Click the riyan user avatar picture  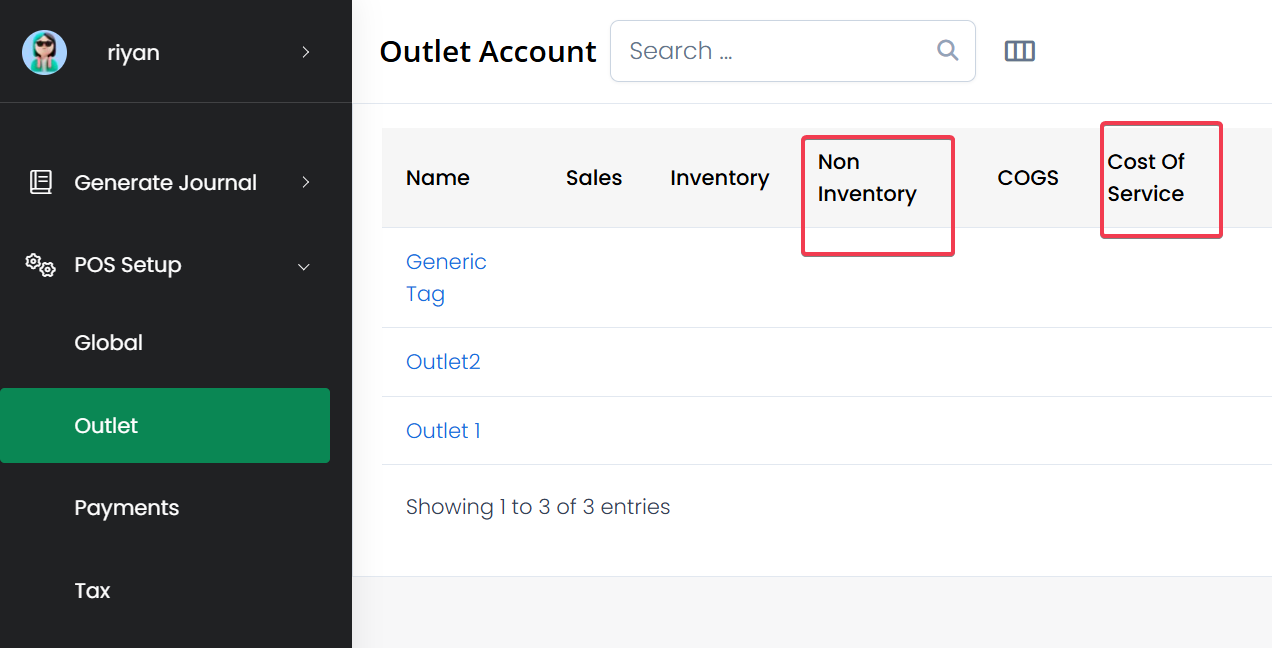point(44,52)
